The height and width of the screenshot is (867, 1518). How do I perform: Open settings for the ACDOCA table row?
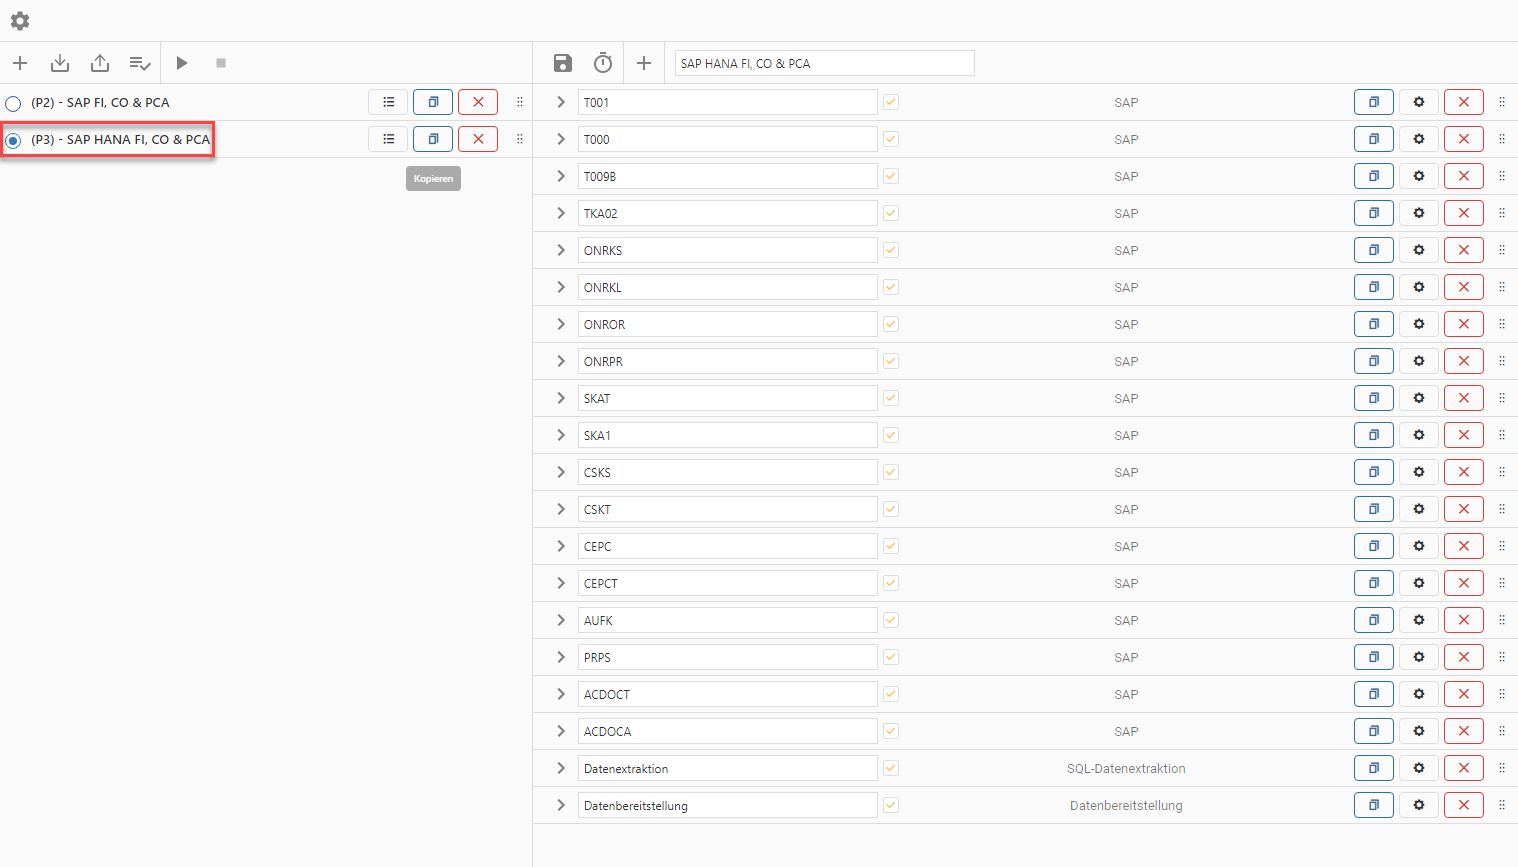[x=1418, y=731]
